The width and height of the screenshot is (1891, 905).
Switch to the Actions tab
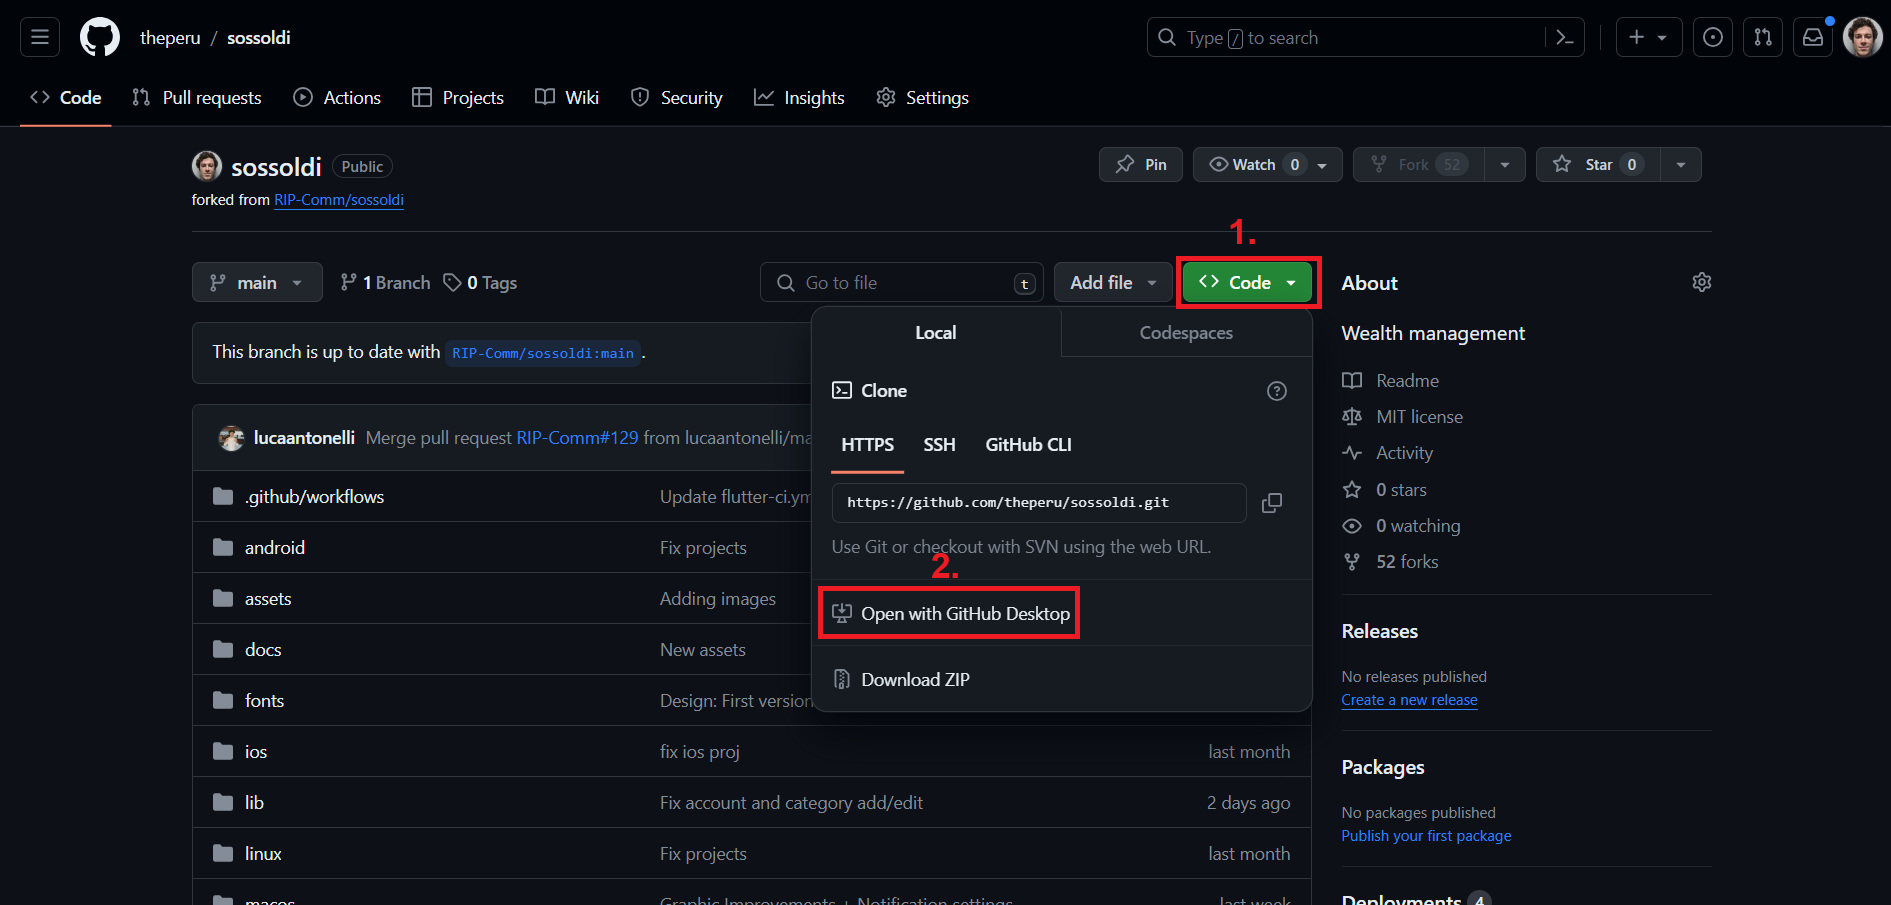pyautogui.click(x=337, y=98)
